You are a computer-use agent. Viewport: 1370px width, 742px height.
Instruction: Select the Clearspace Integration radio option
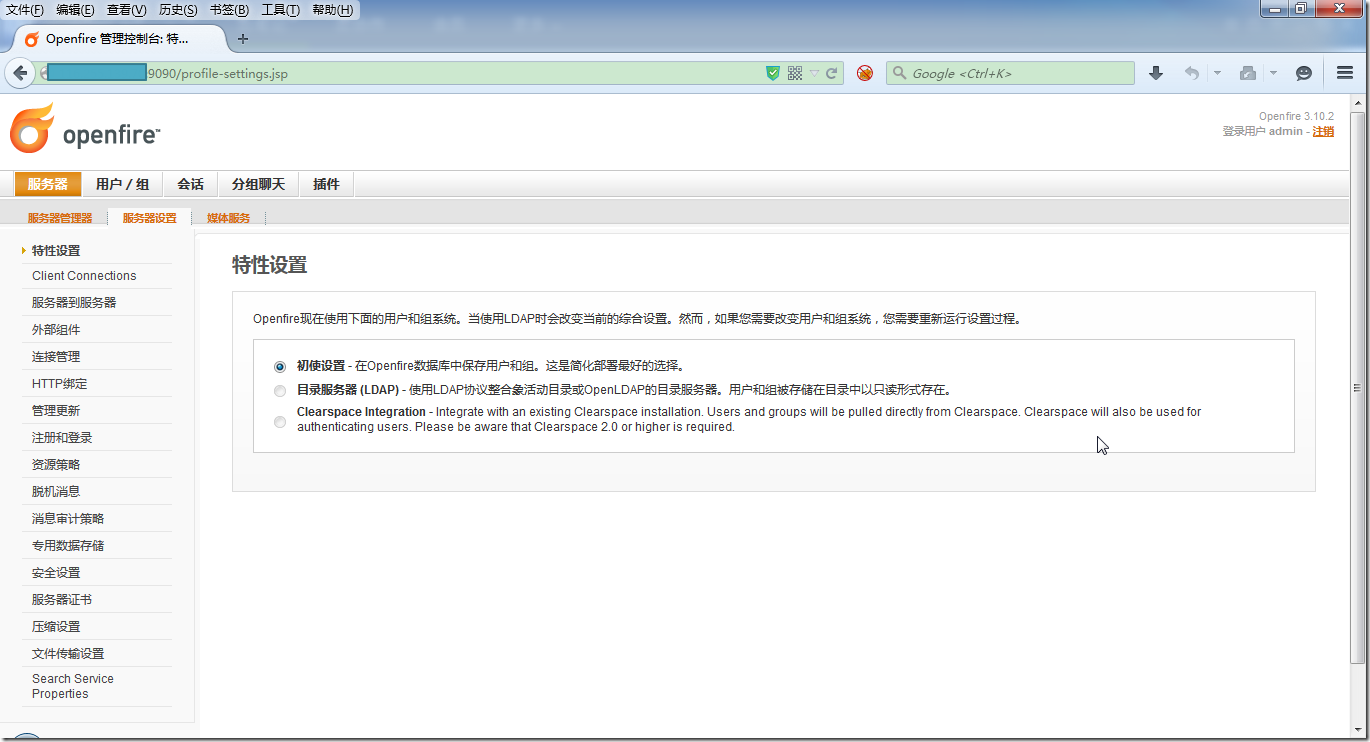[280, 422]
